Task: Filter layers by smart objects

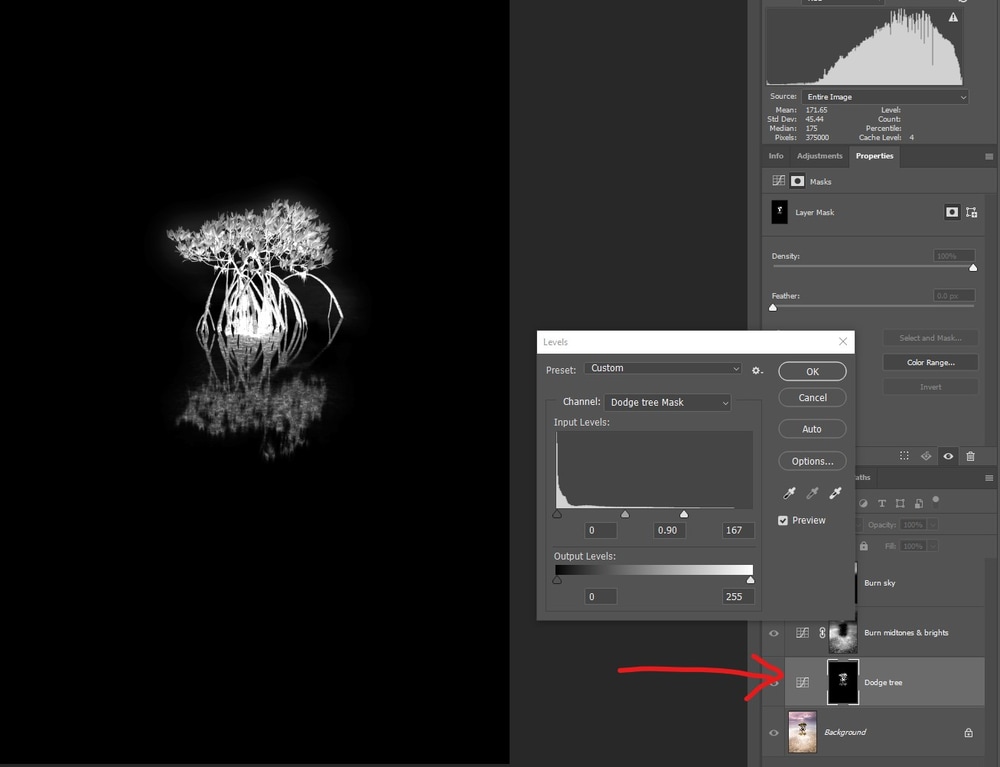Action: [x=918, y=503]
